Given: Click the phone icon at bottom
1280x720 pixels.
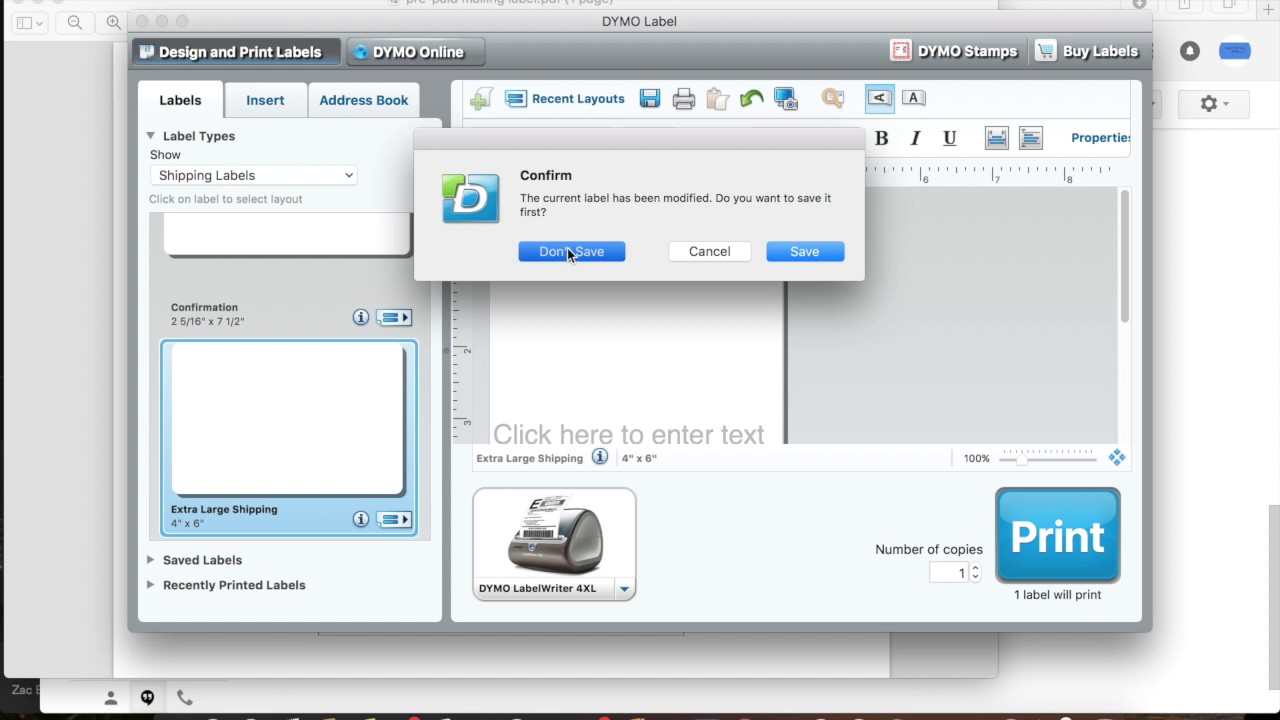Looking at the screenshot, I should pos(185,697).
